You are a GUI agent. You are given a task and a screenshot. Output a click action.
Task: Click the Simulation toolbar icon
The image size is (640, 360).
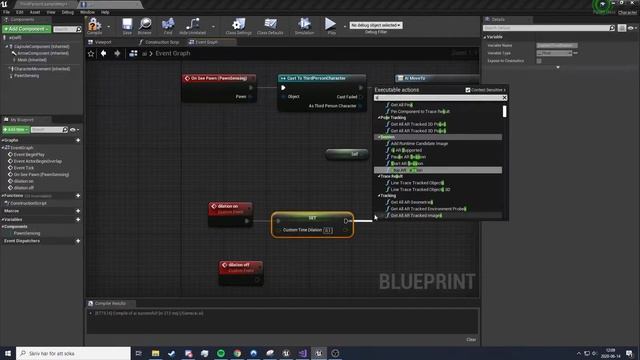(x=304, y=24)
